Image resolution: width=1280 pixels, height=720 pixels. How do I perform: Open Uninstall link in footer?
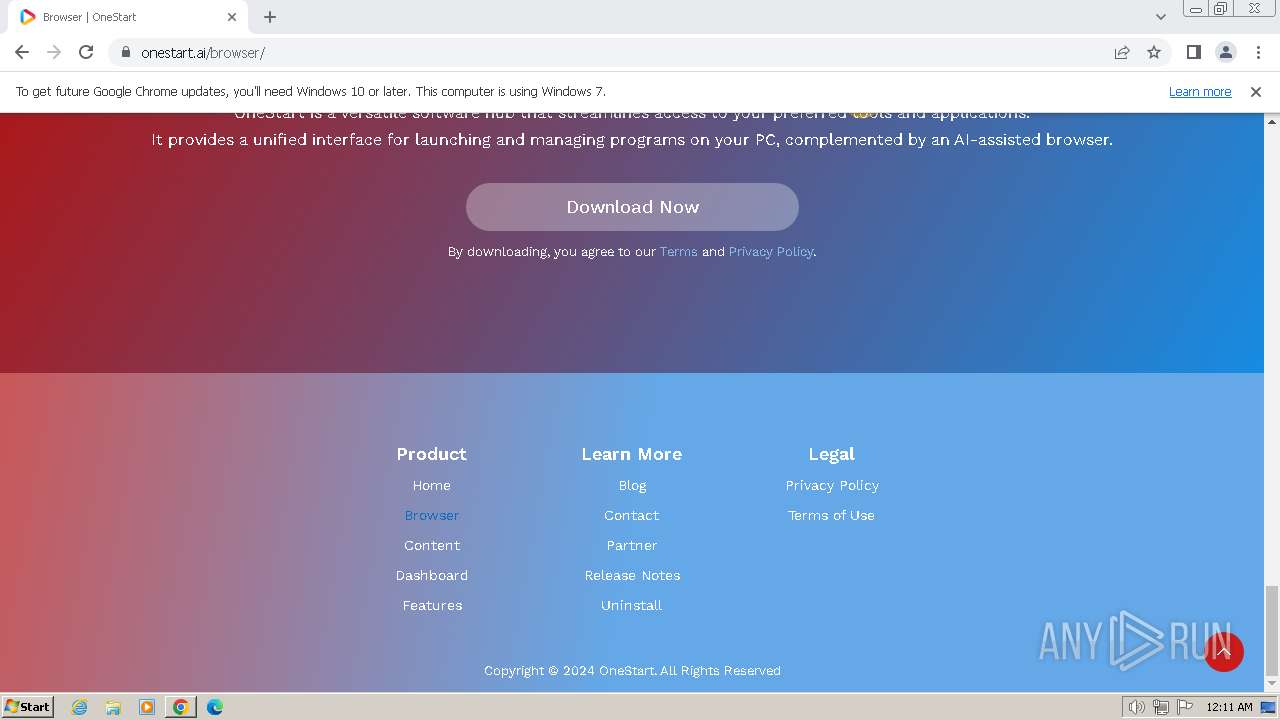632,605
